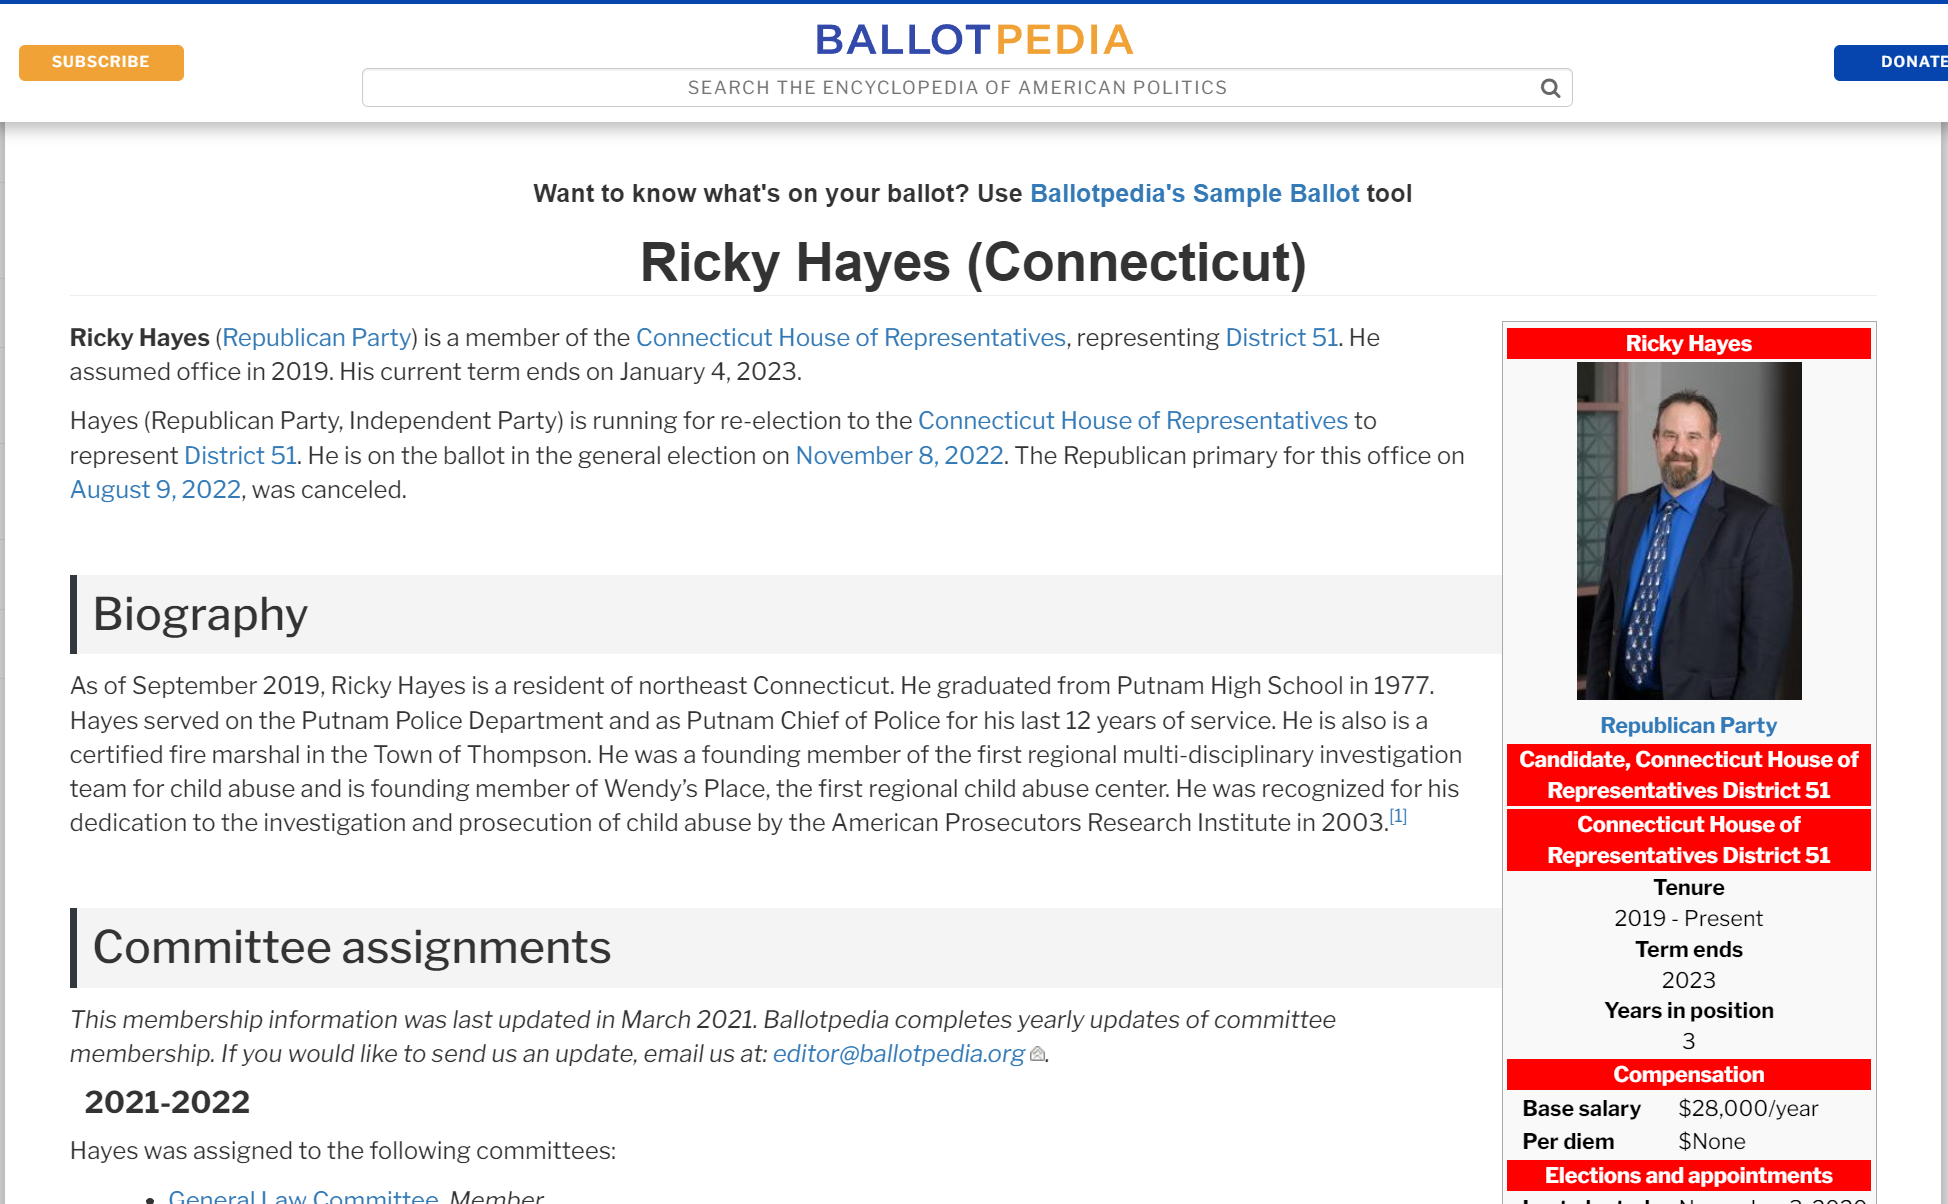
Task: Focus the encyclopedia search field
Action: pos(967,88)
